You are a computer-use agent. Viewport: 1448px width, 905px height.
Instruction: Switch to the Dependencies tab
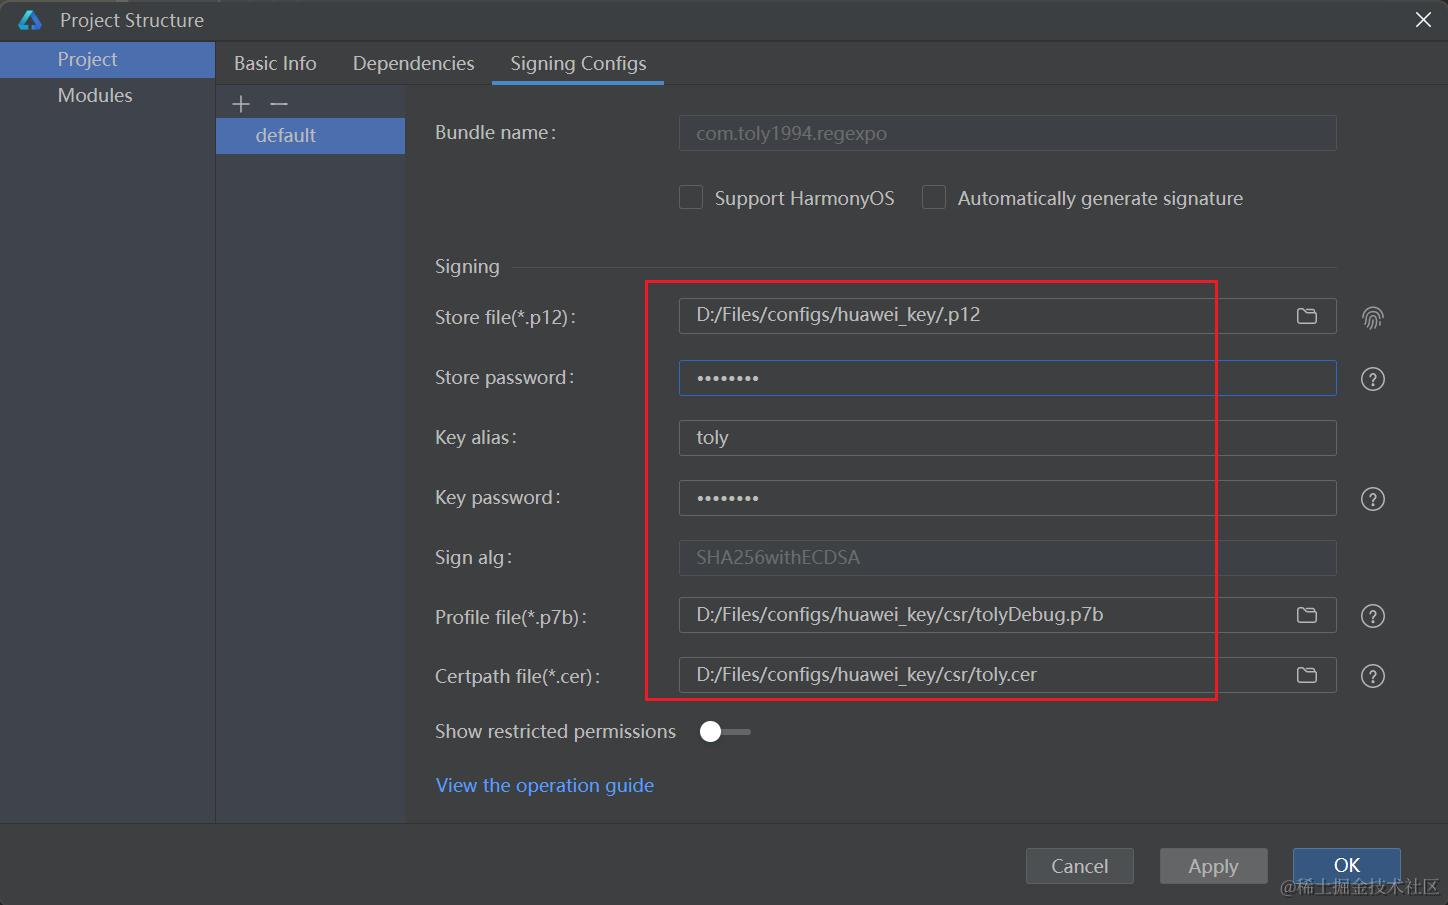(413, 63)
